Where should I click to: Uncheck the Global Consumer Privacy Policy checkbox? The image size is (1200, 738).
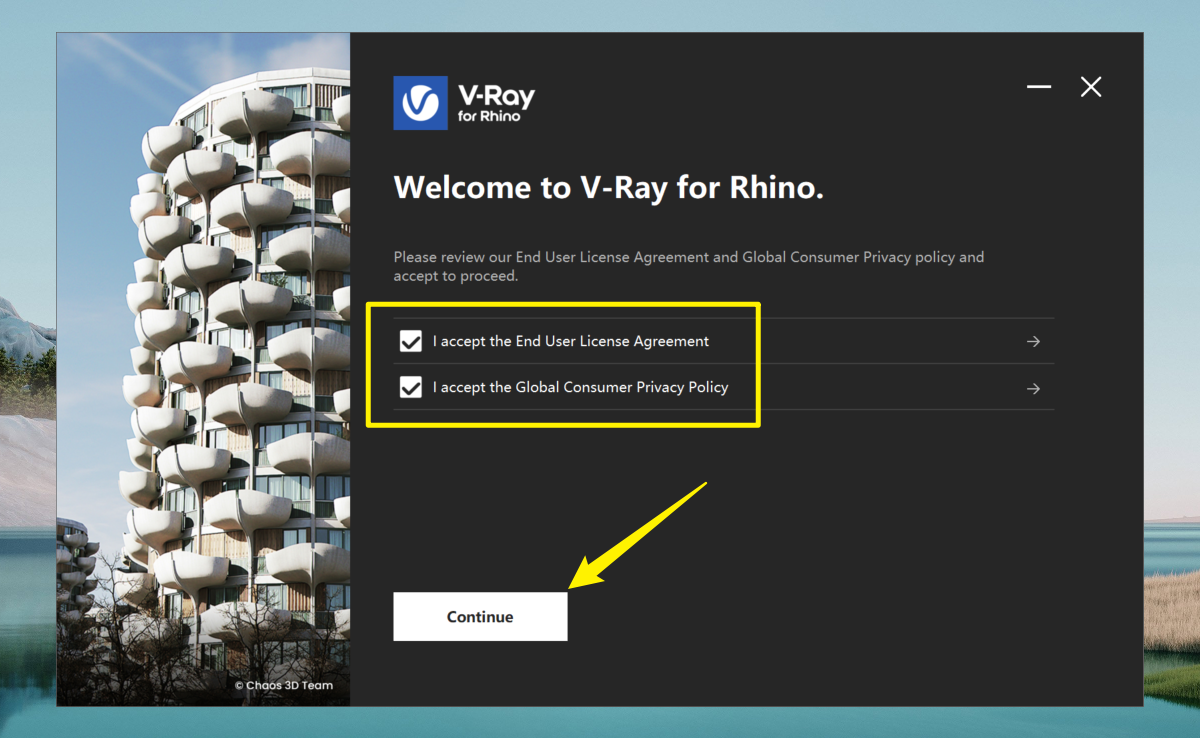410,388
